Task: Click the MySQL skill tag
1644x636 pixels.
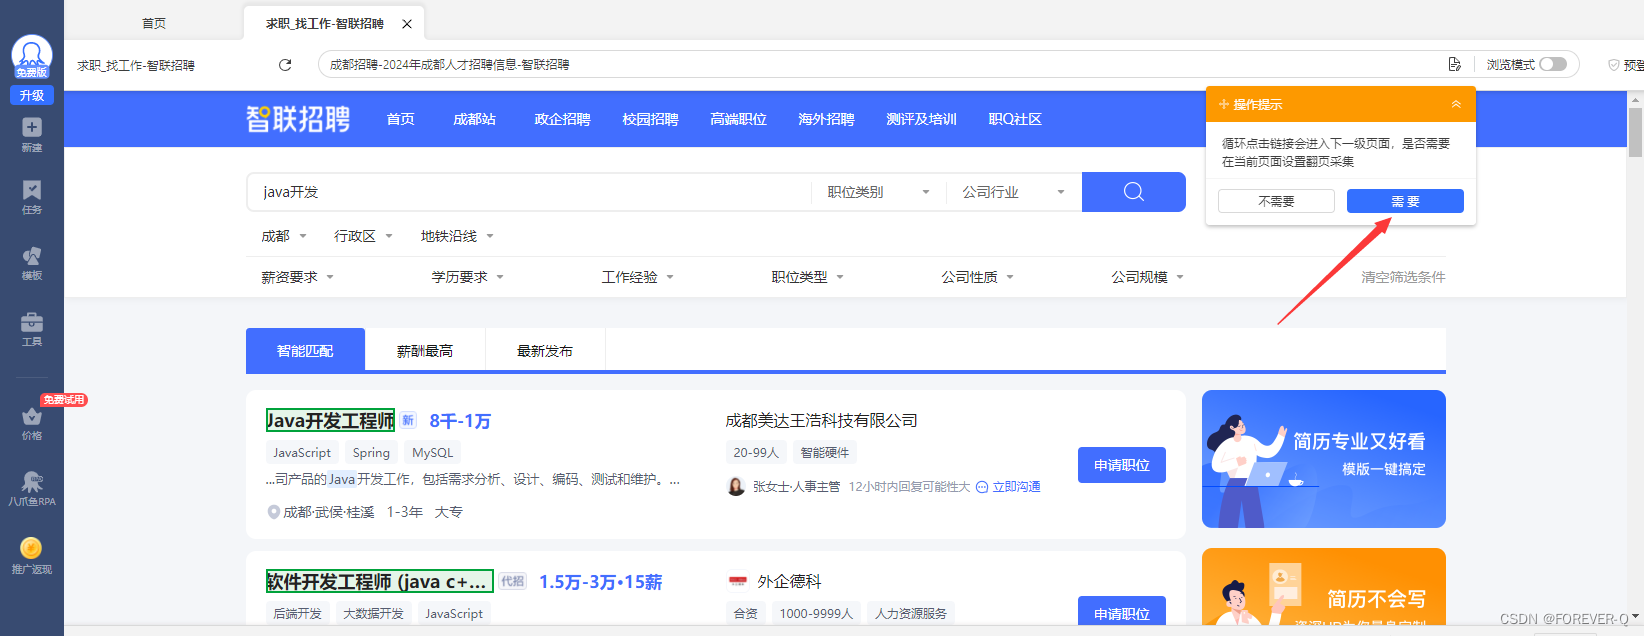Action: pos(433,453)
